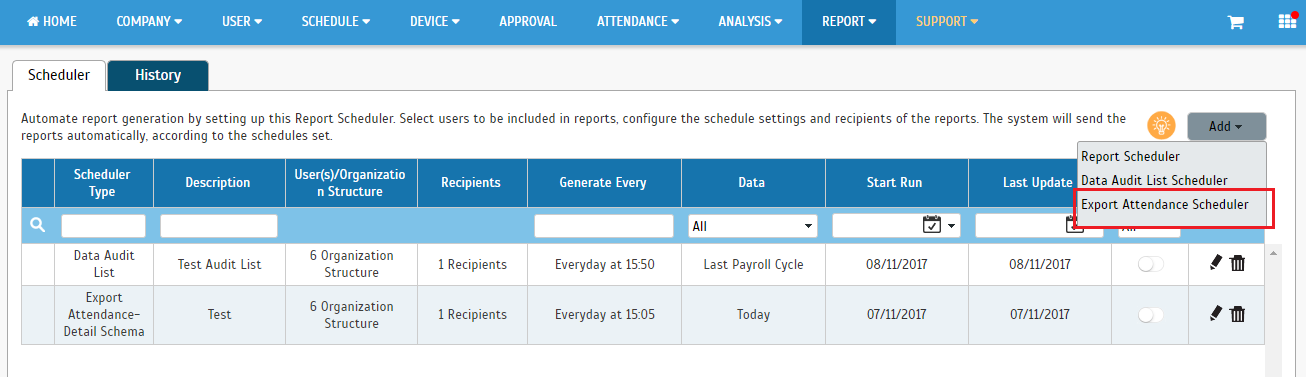
Task: Click the Scheduler Type filter field
Action: [103, 226]
